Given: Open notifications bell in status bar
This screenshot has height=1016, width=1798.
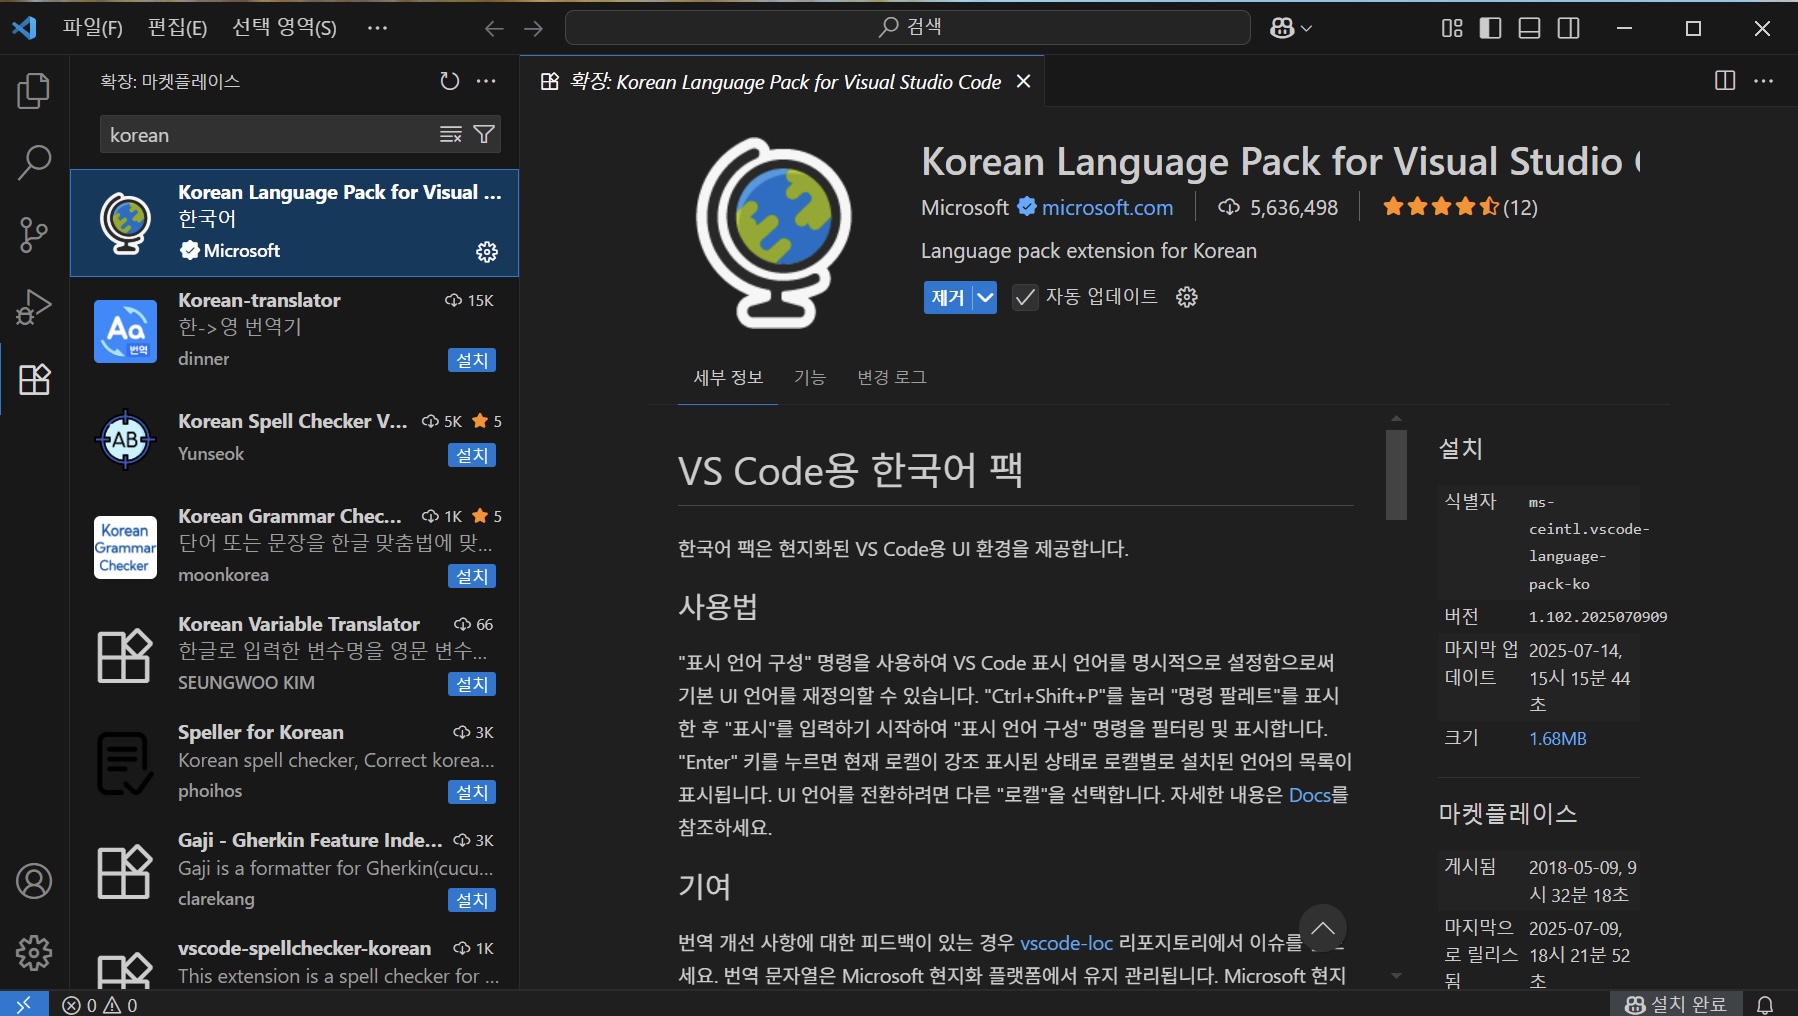Looking at the screenshot, I should coord(1765,1004).
